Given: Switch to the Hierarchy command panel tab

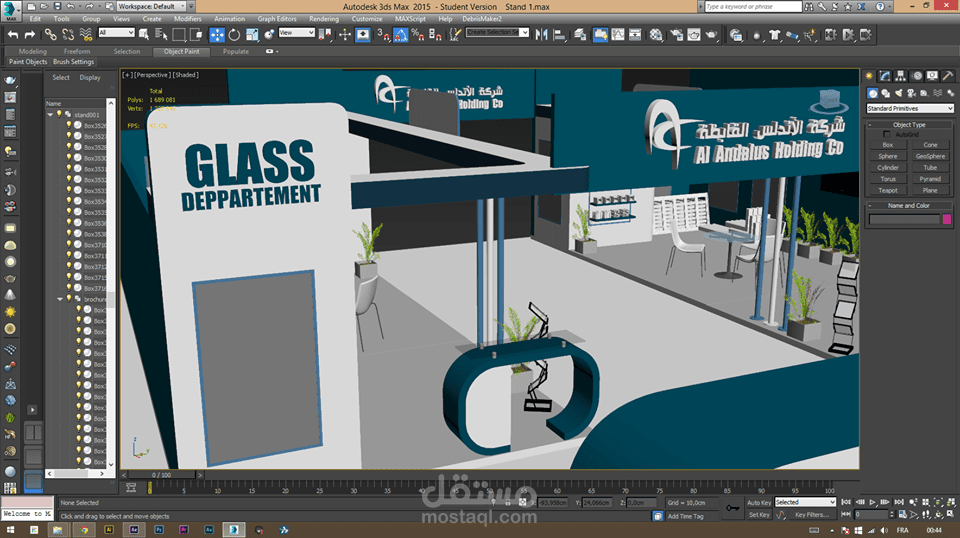Looking at the screenshot, I should coord(901,76).
